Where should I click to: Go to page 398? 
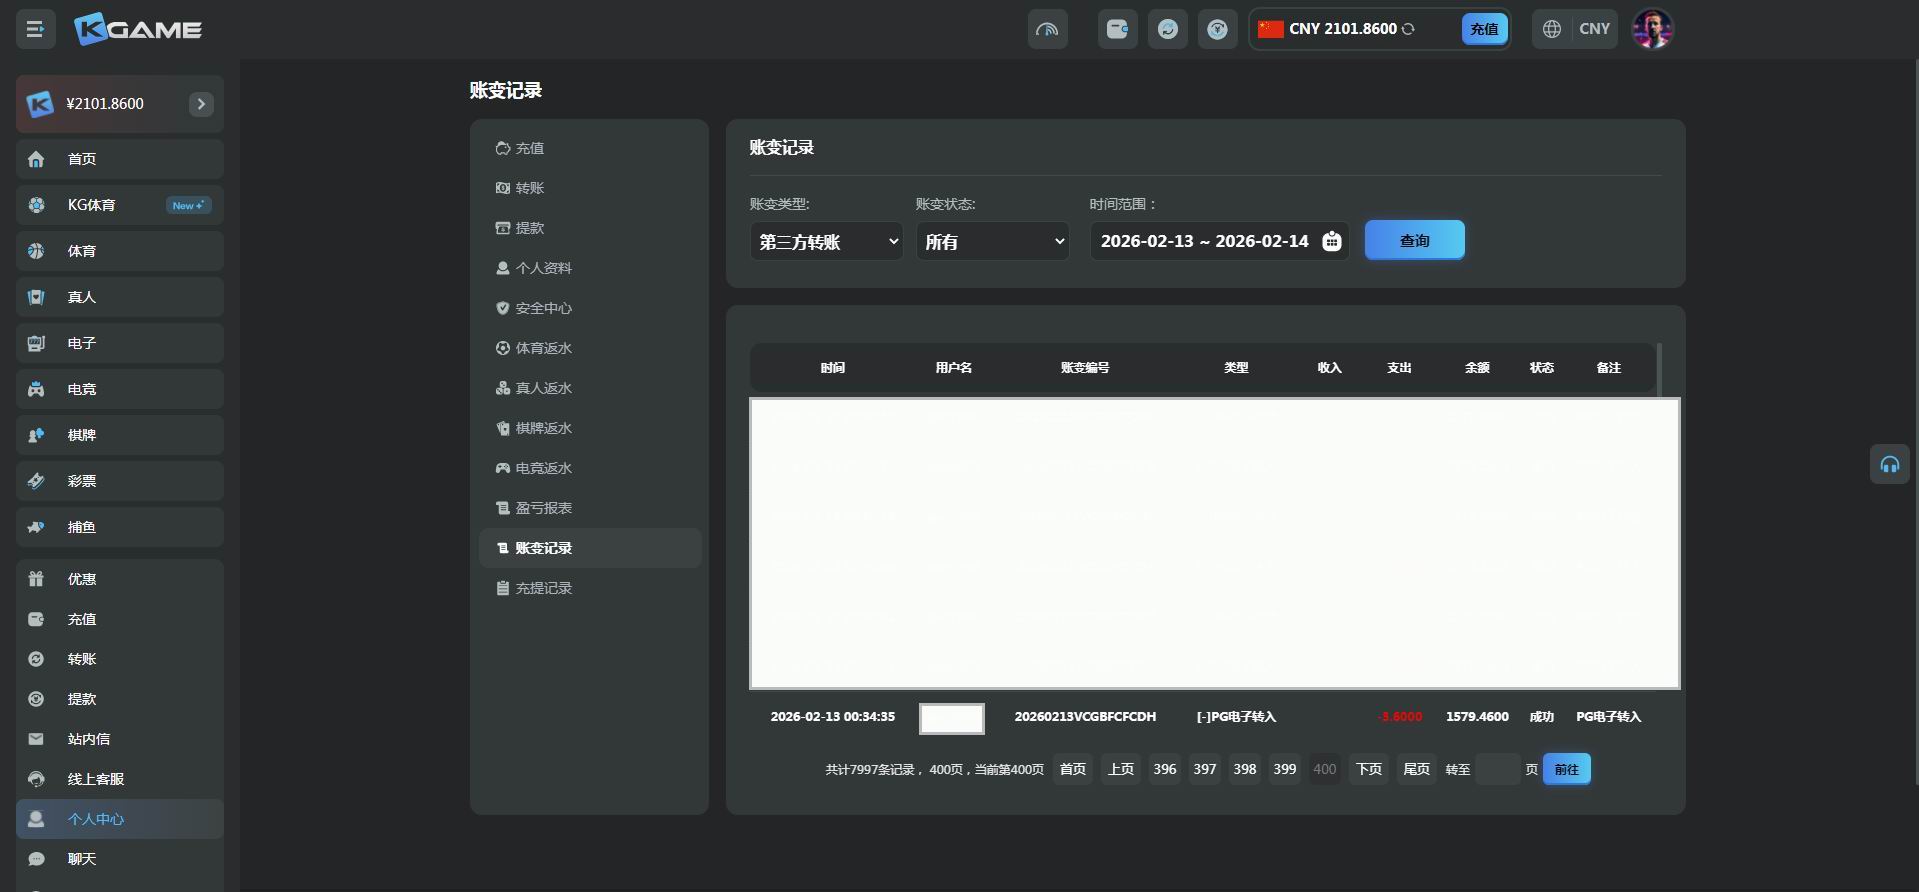point(1244,769)
